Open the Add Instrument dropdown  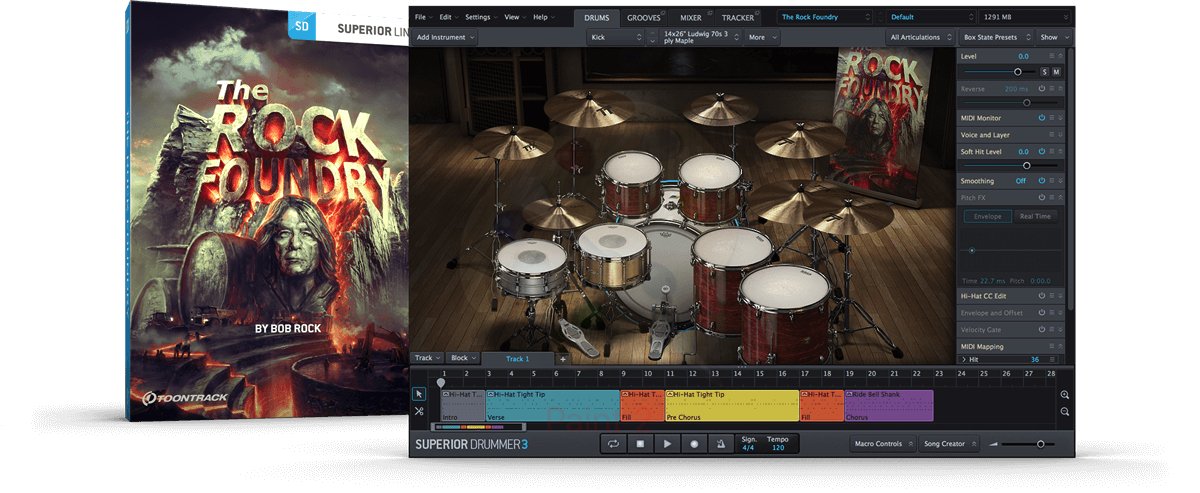tap(446, 37)
